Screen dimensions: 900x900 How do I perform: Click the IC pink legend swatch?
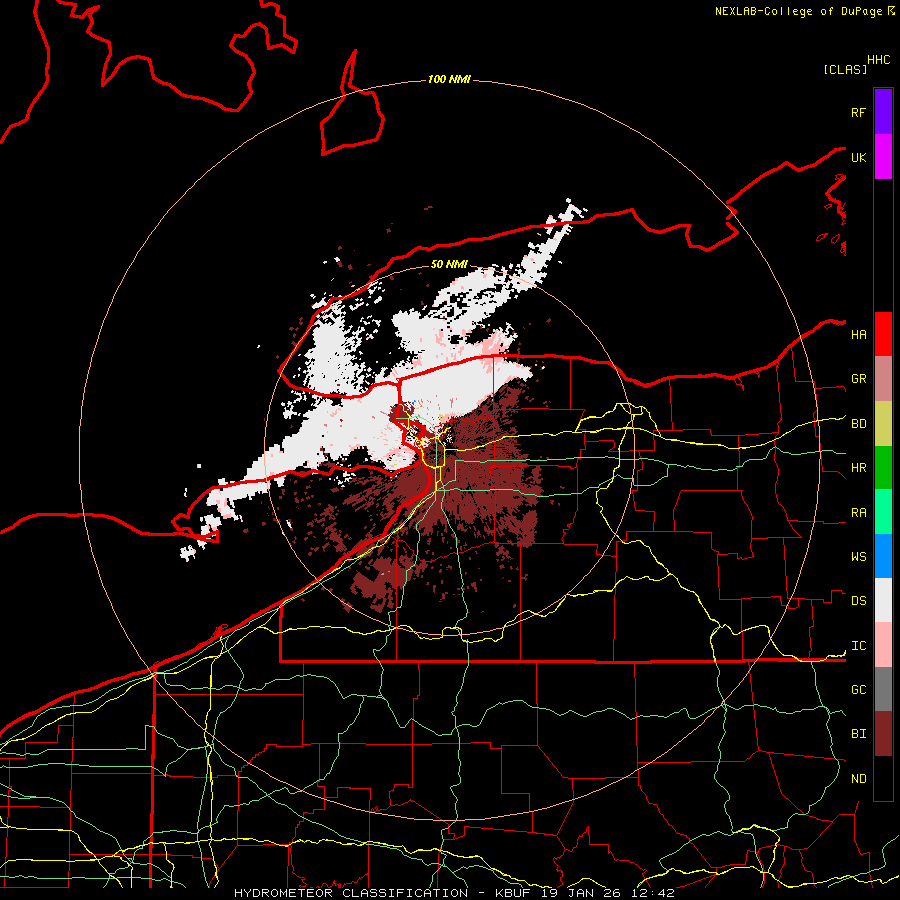click(883, 645)
